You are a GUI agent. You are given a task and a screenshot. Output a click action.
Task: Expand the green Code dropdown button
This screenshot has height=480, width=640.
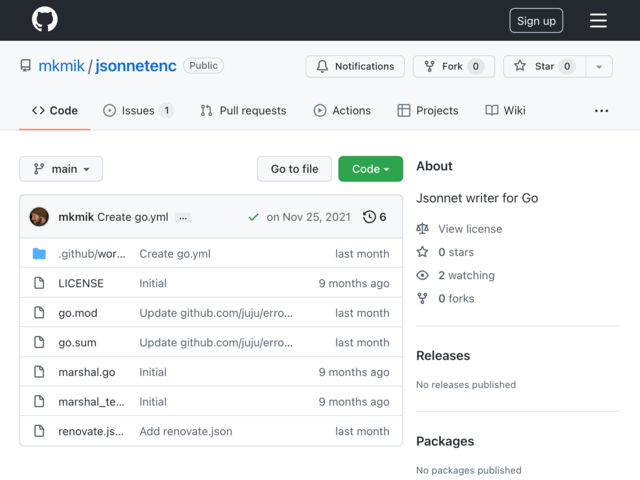tap(371, 169)
